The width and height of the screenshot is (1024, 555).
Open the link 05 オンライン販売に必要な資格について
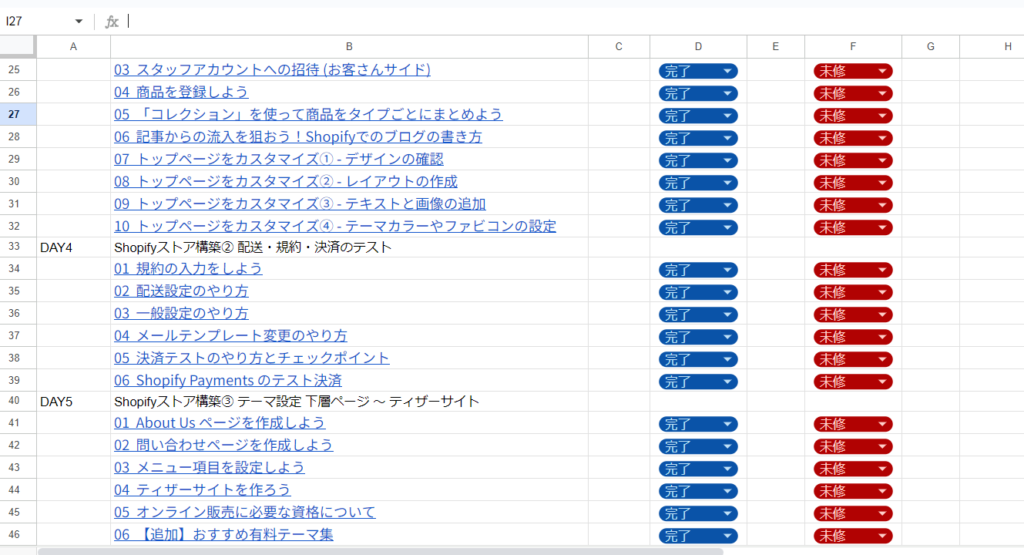pyautogui.click(x=244, y=512)
